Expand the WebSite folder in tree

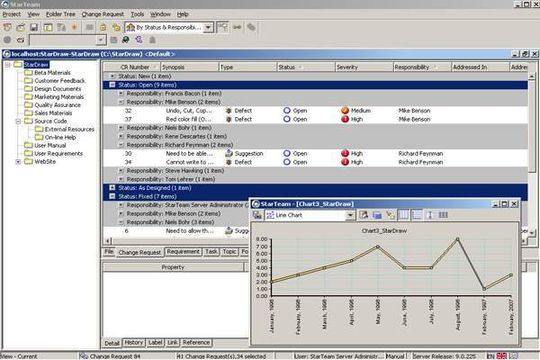[x=19, y=162]
